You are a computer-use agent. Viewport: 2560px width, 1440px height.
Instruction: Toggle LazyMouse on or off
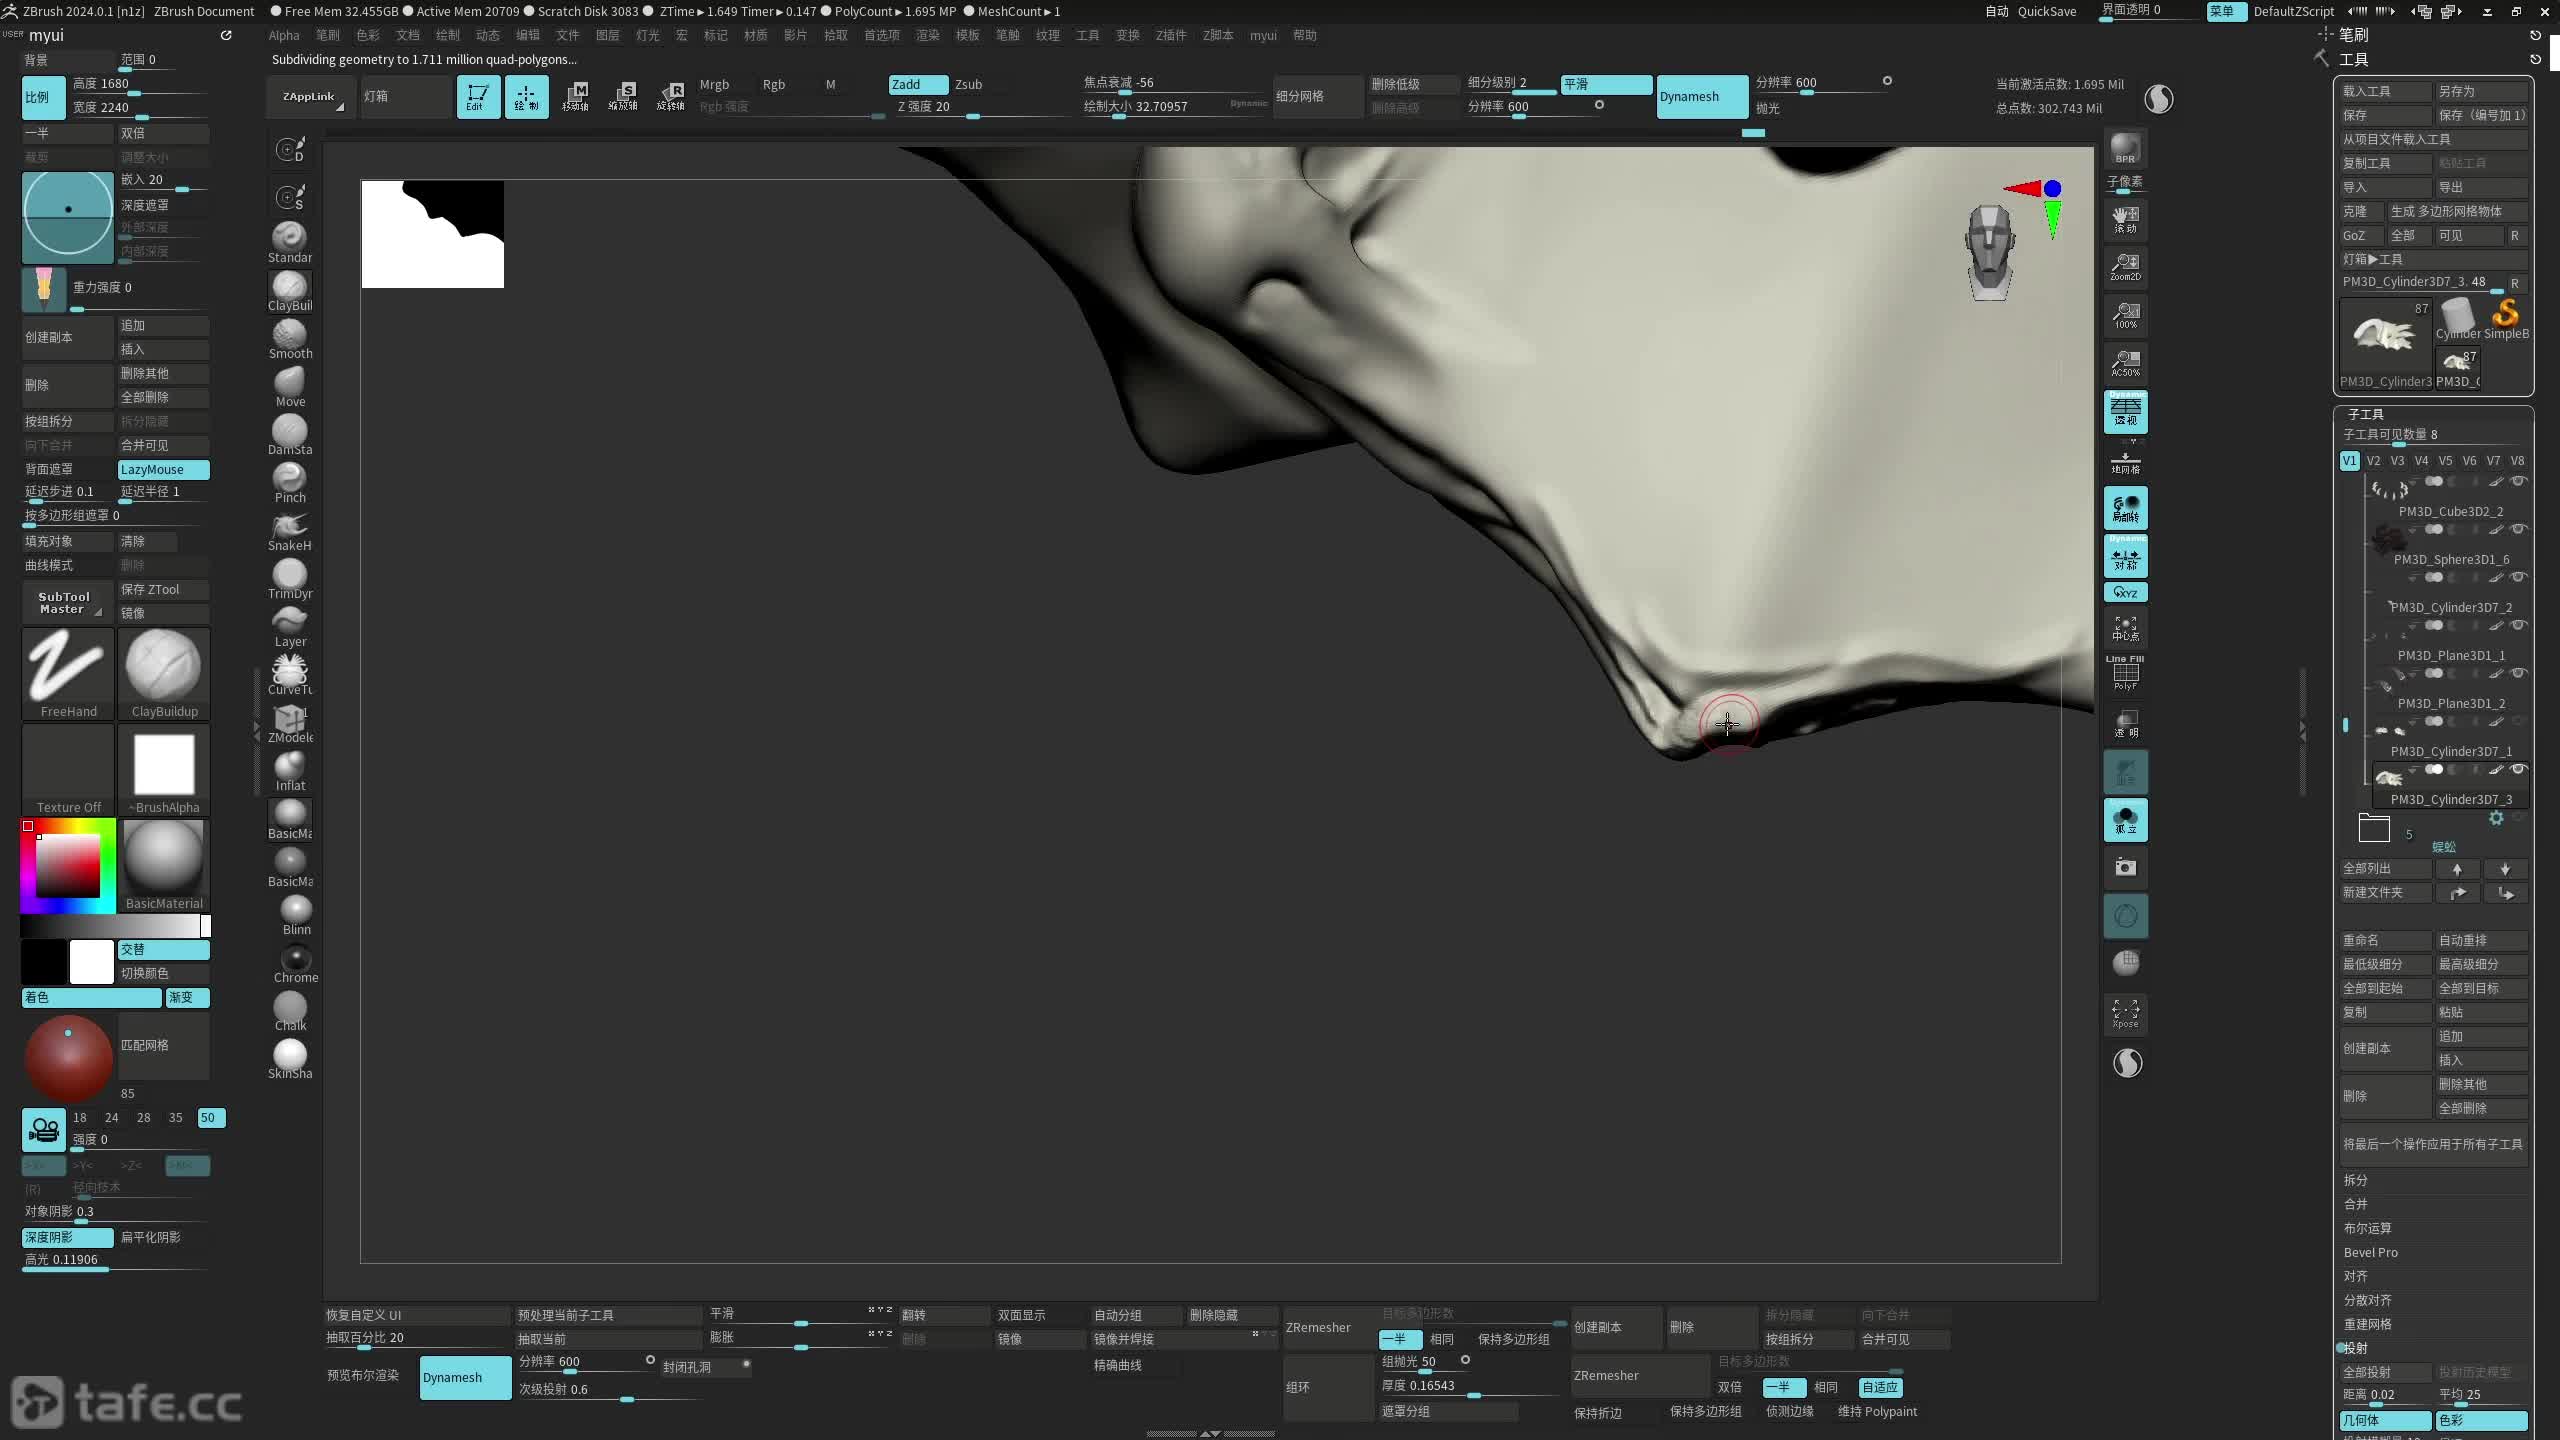click(x=163, y=469)
